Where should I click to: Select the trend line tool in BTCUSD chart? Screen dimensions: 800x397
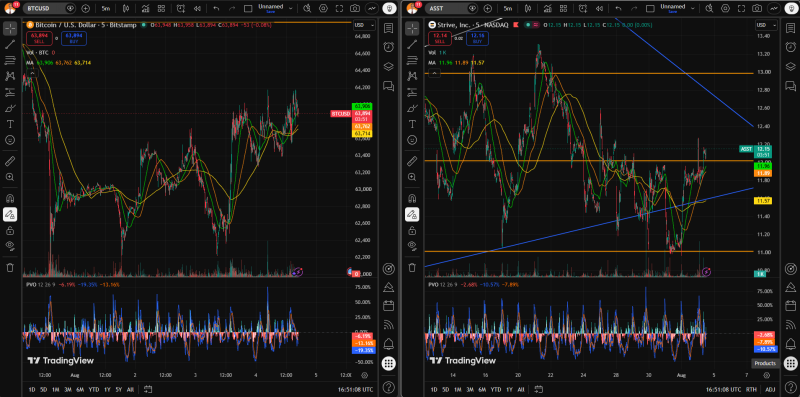click(x=10, y=44)
